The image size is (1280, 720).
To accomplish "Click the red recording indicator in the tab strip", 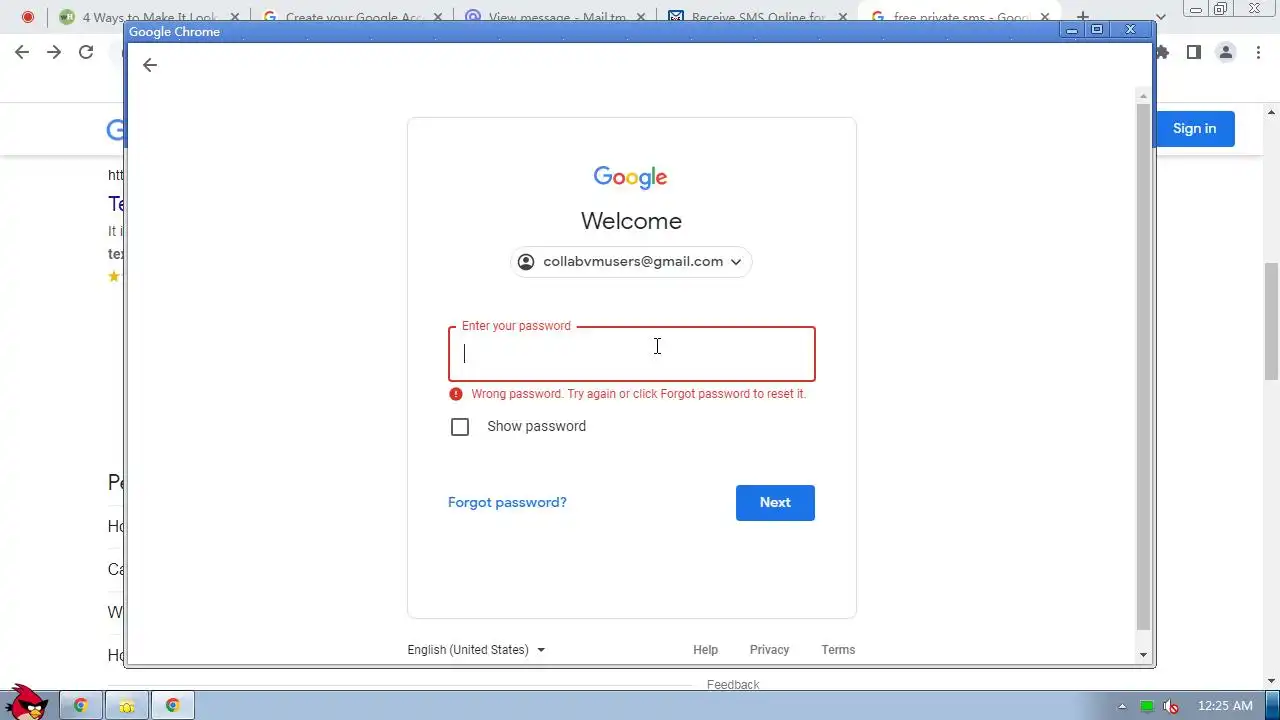I will pos(28,17).
